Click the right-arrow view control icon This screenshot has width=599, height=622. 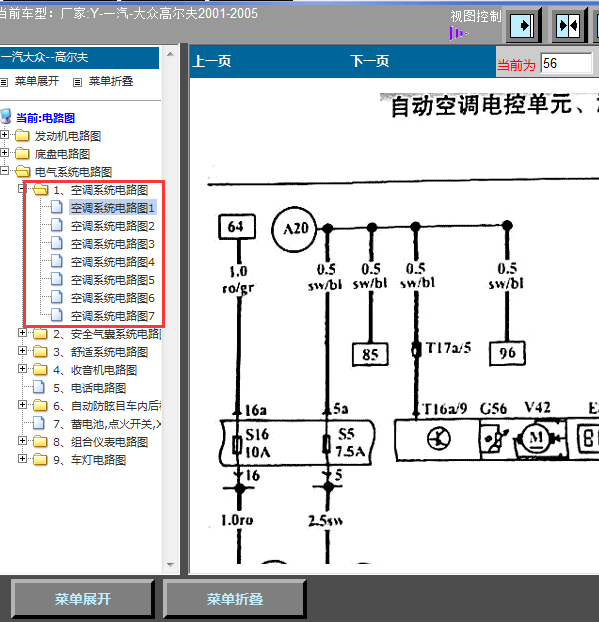(522, 26)
